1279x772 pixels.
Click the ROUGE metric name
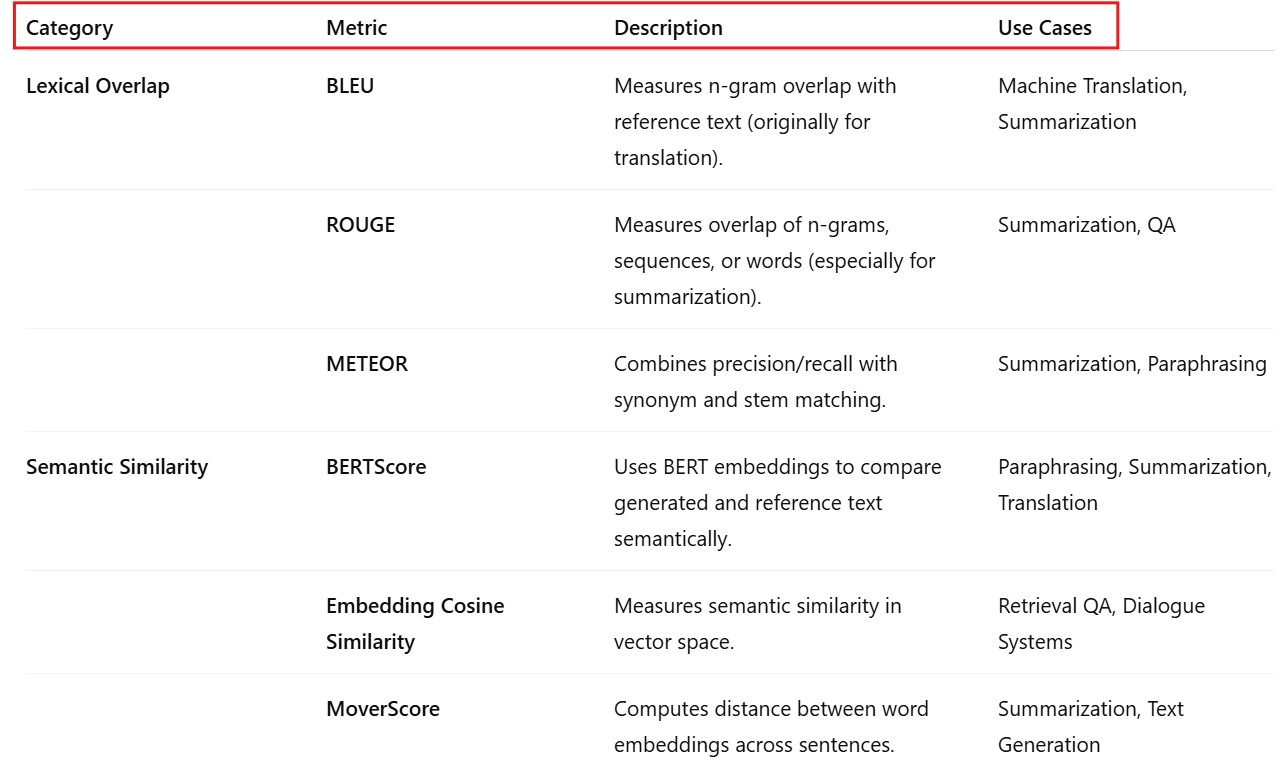pos(360,225)
